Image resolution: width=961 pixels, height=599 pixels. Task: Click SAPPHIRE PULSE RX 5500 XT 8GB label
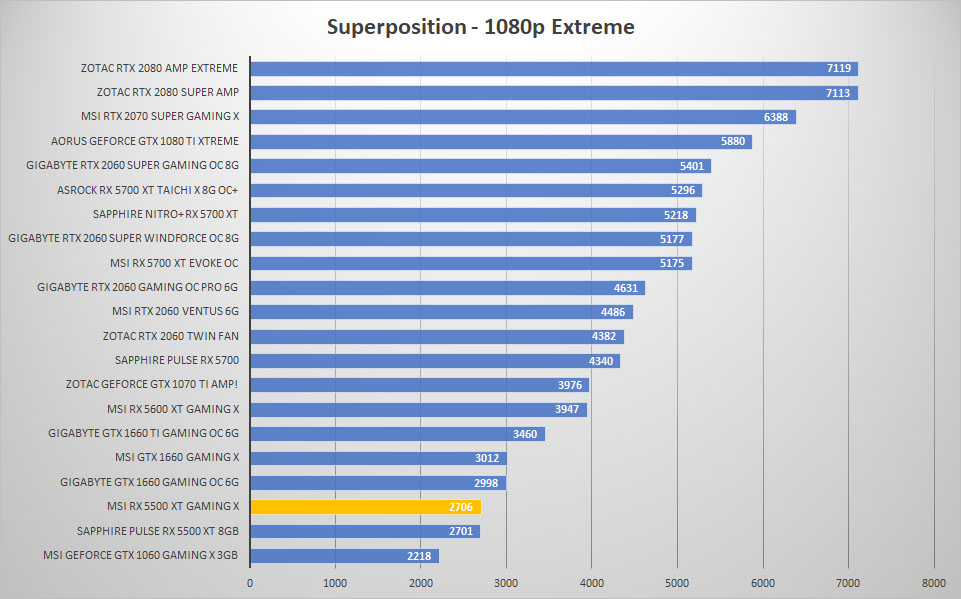158,531
